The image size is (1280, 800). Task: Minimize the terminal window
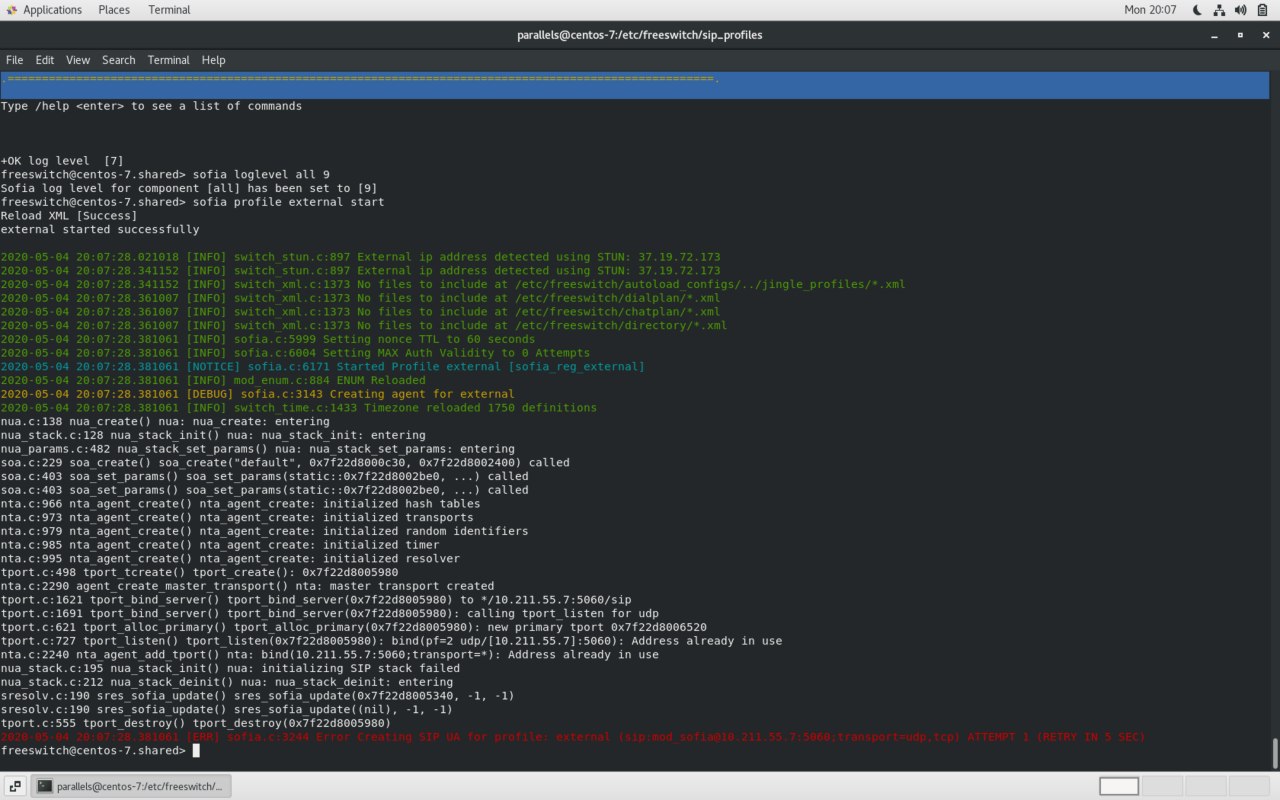[x=1214, y=35]
